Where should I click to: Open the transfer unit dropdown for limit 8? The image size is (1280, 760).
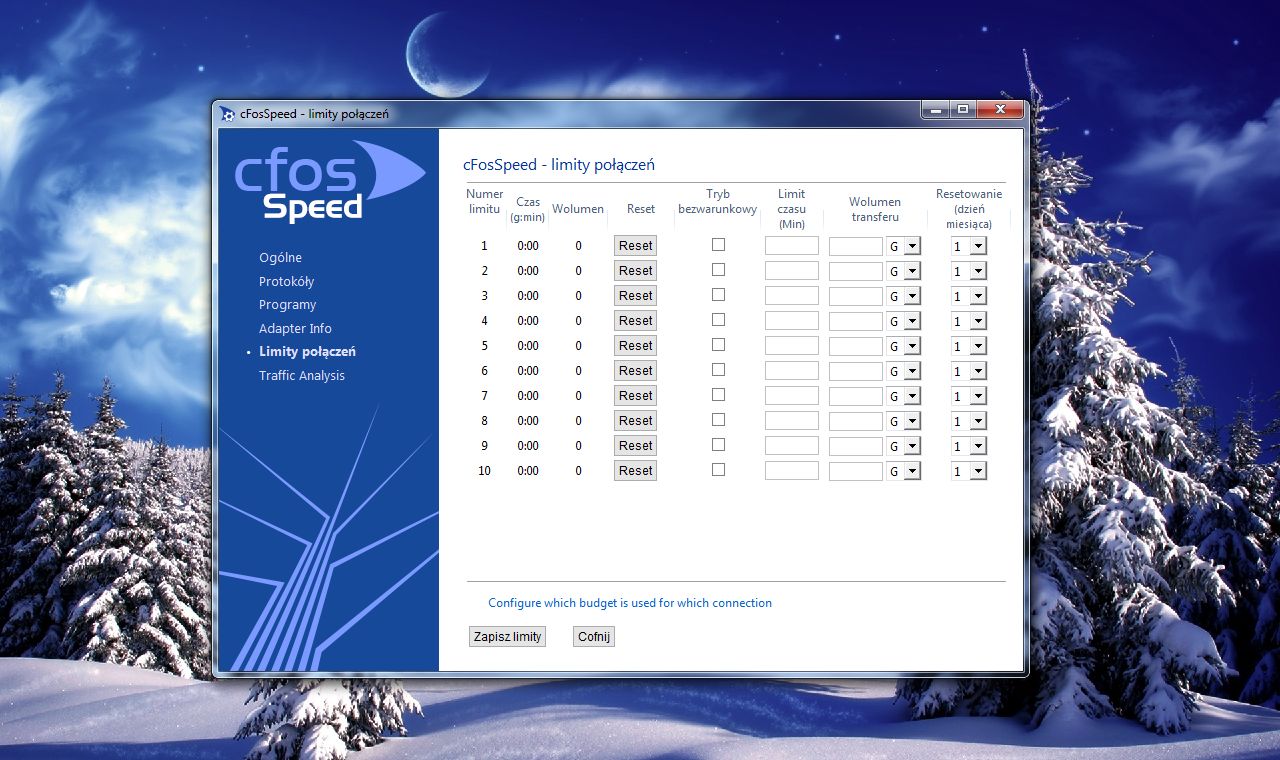click(x=904, y=421)
